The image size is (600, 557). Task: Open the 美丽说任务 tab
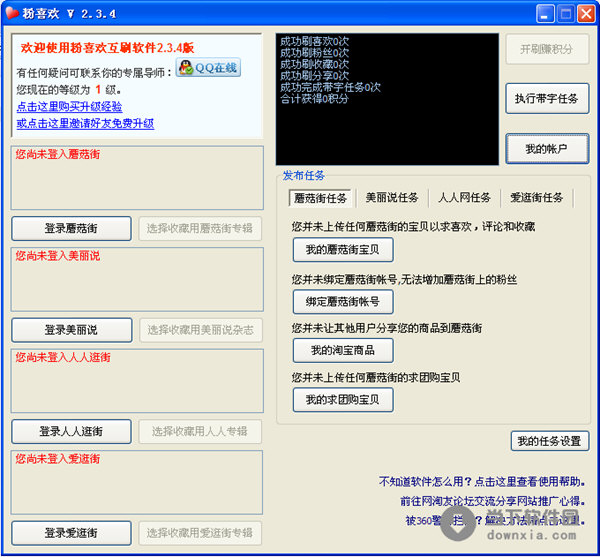[x=392, y=198]
